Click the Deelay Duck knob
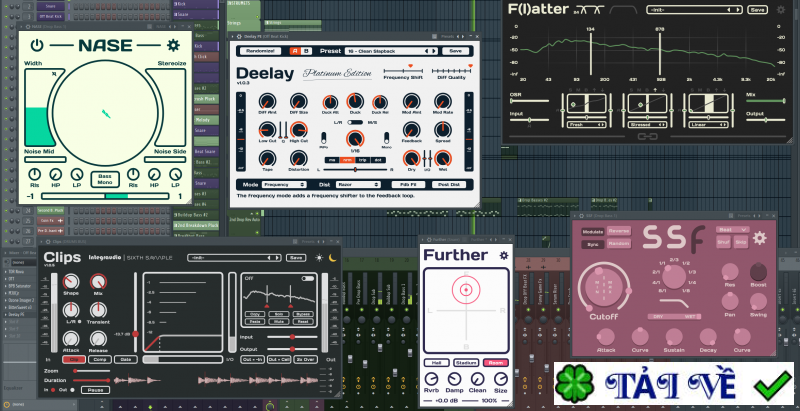This screenshot has width=800, height=411. 355,101
